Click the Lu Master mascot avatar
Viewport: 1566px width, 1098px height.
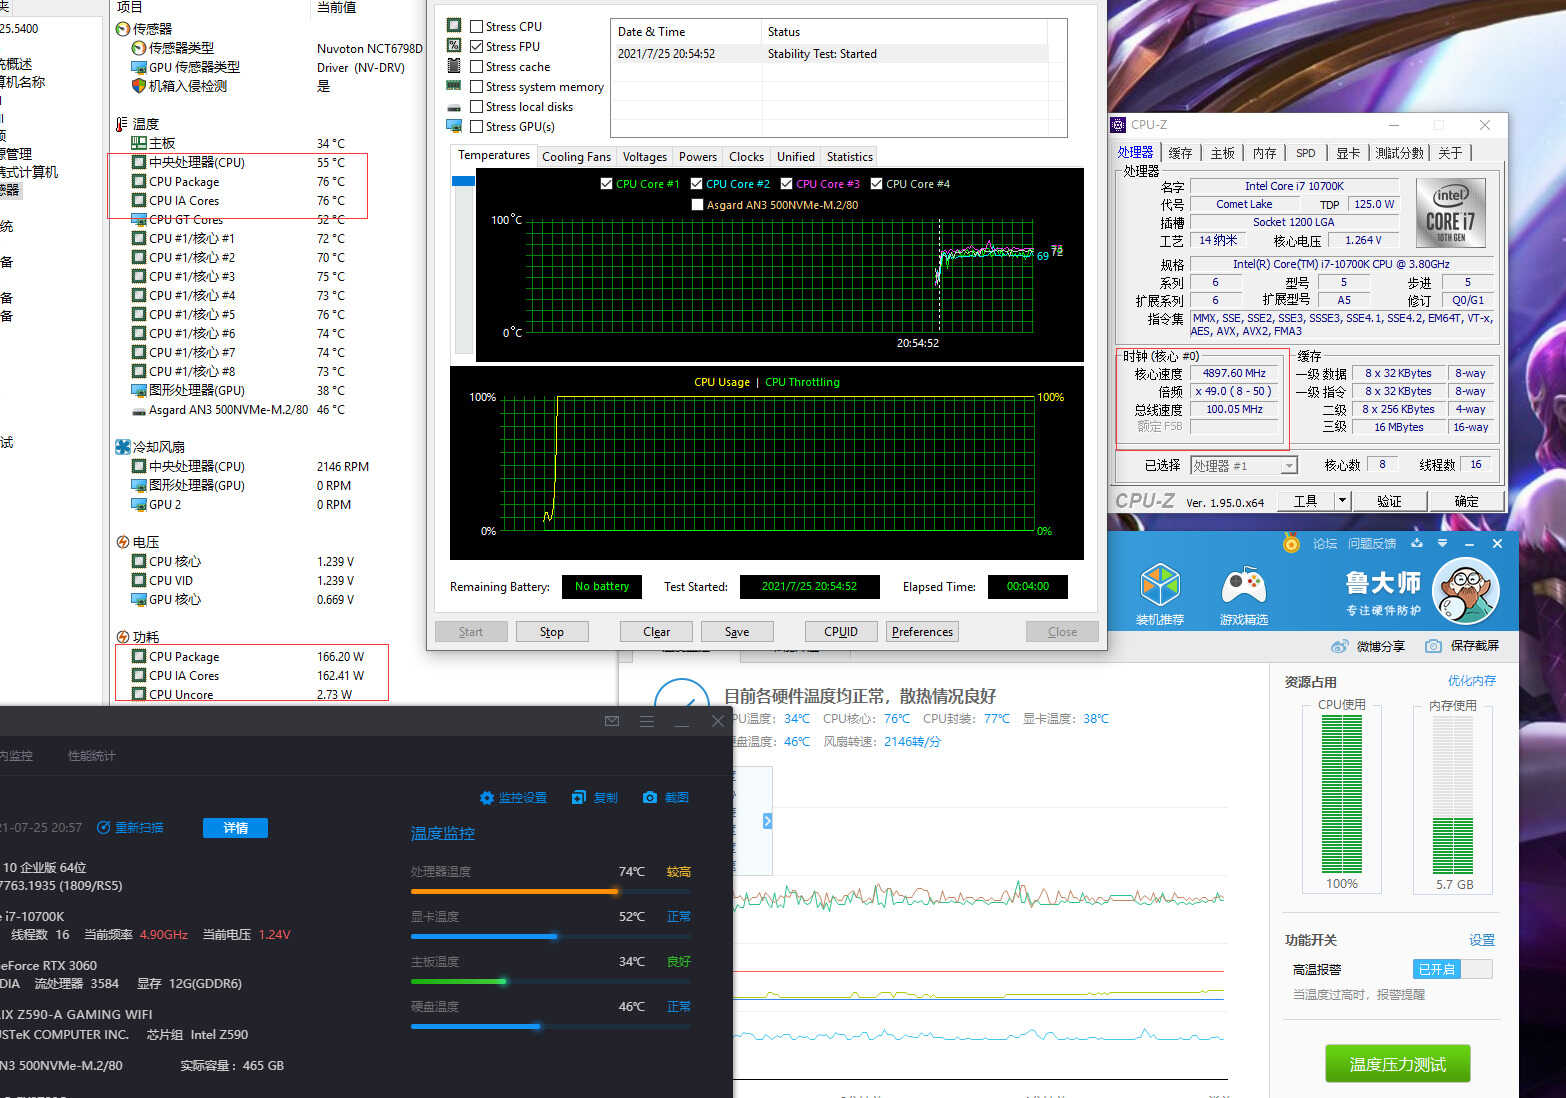(x=1465, y=590)
